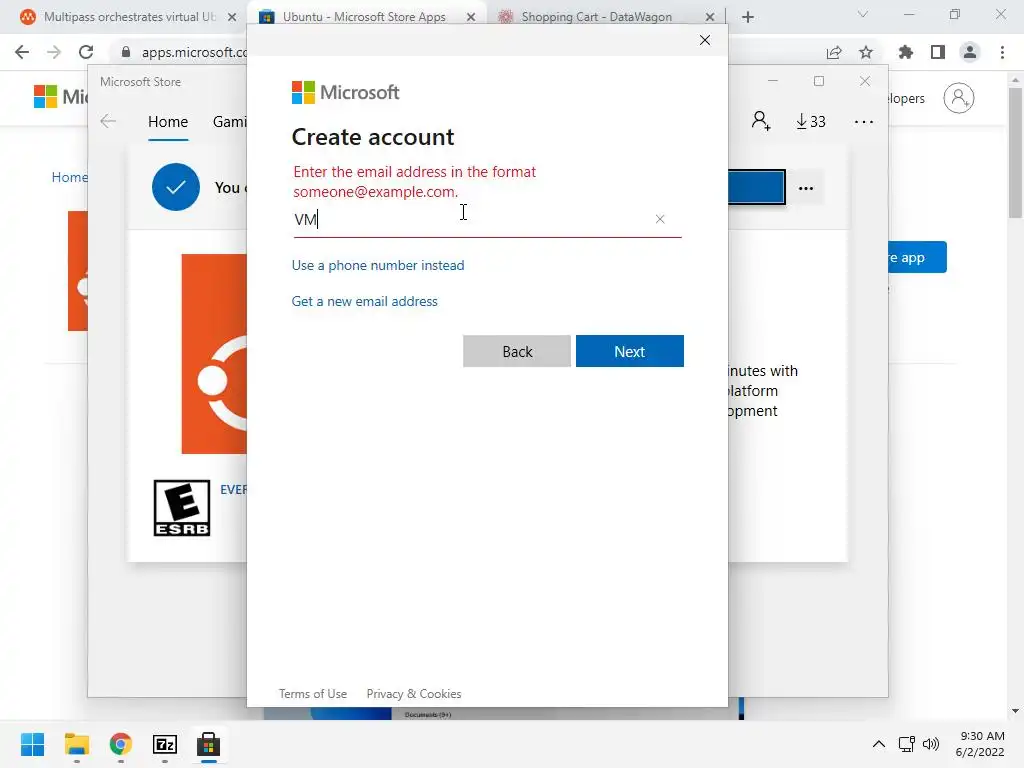Open Chrome extensions puzzle icon
Viewport: 1024px width, 768px height.
pyautogui.click(x=906, y=52)
